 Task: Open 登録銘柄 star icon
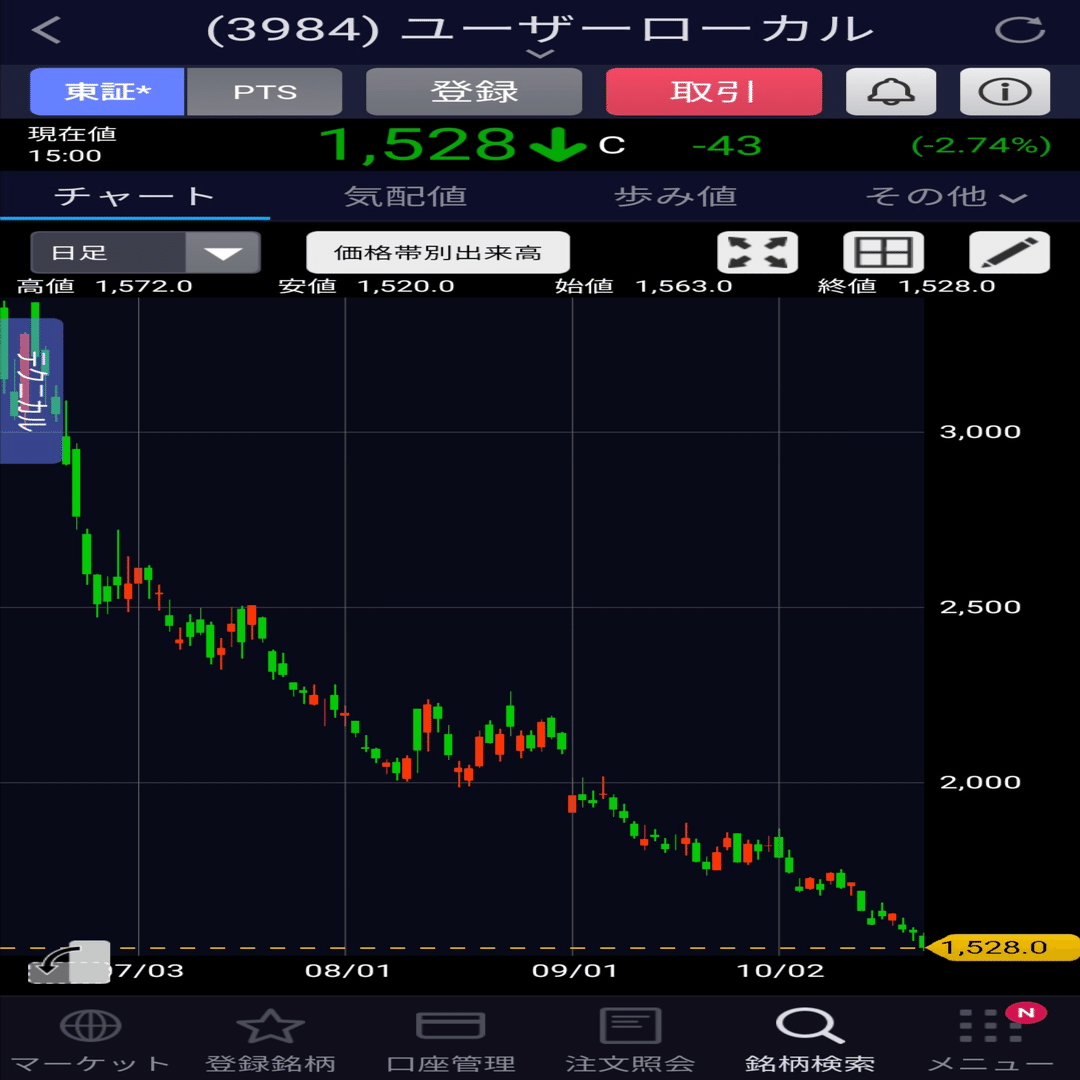pos(270,1026)
